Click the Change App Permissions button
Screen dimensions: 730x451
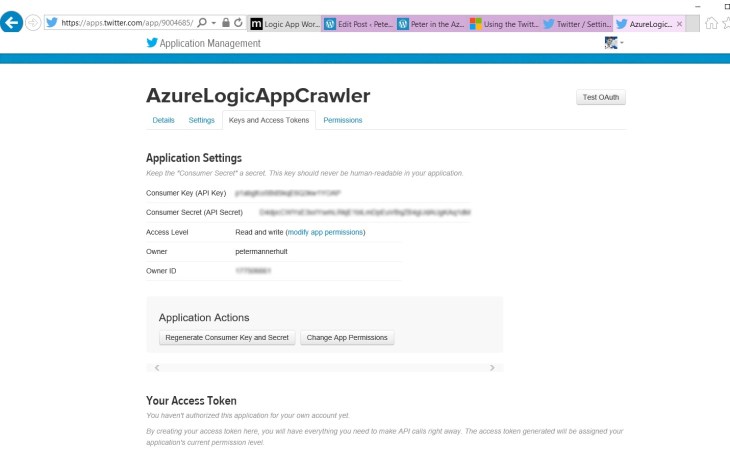348,338
